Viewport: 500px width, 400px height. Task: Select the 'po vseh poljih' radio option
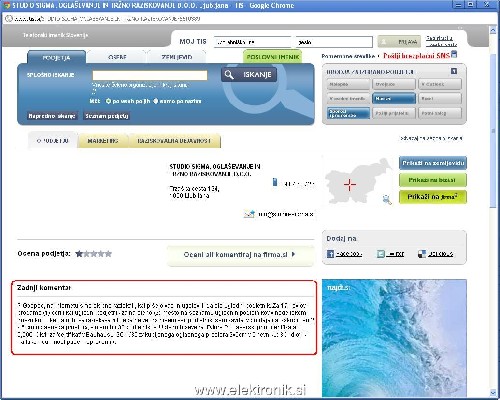[x=108, y=101]
